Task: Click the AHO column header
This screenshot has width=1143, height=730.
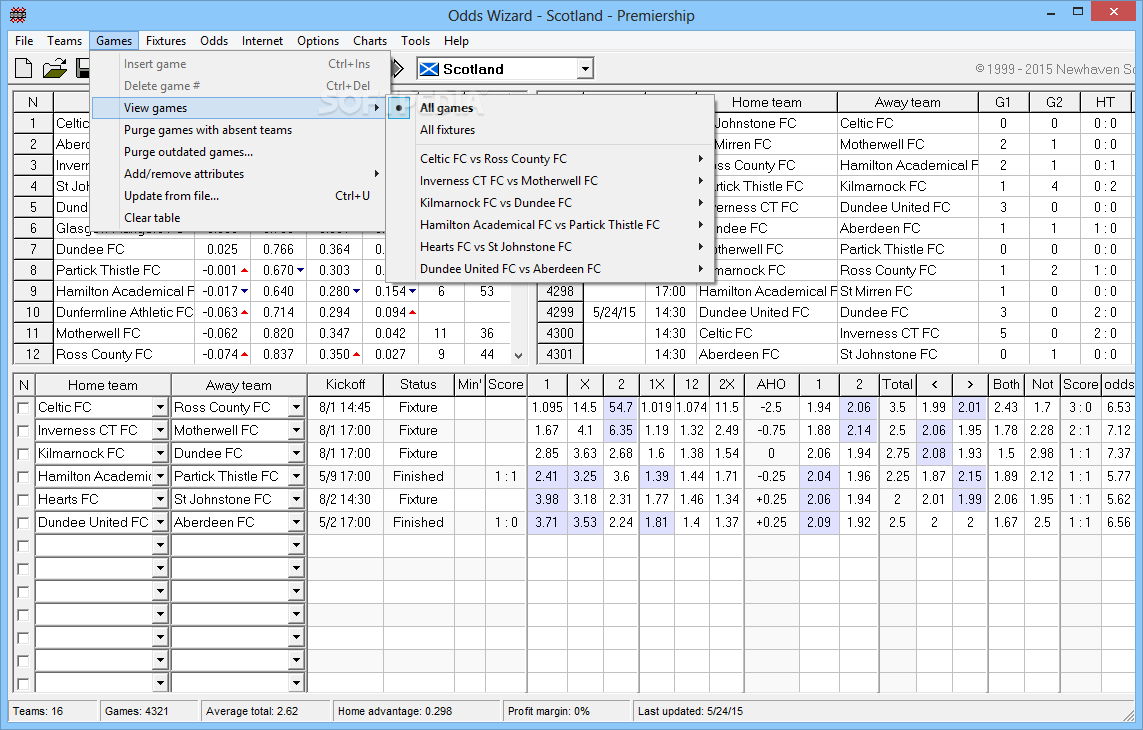Action: pos(771,384)
